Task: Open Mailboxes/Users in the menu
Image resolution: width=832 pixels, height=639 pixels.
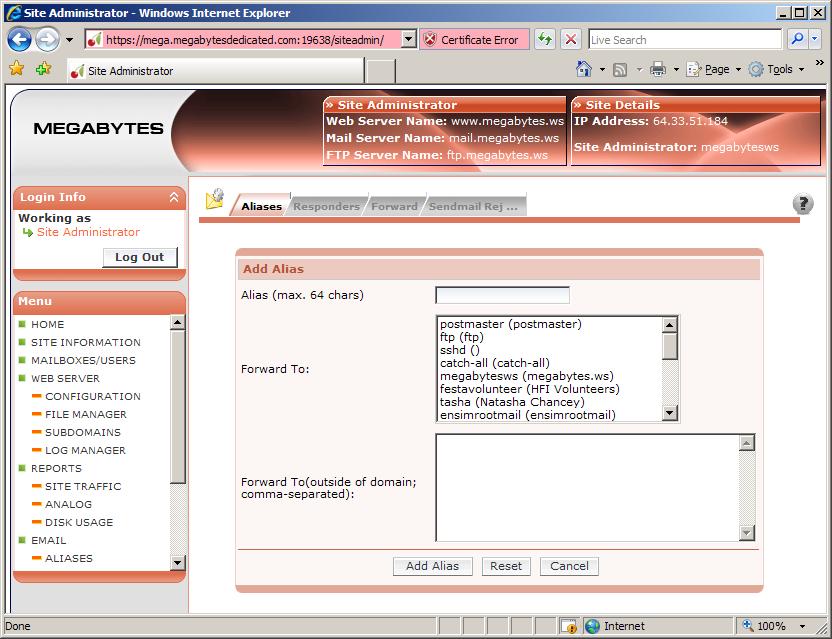Action: point(83,360)
